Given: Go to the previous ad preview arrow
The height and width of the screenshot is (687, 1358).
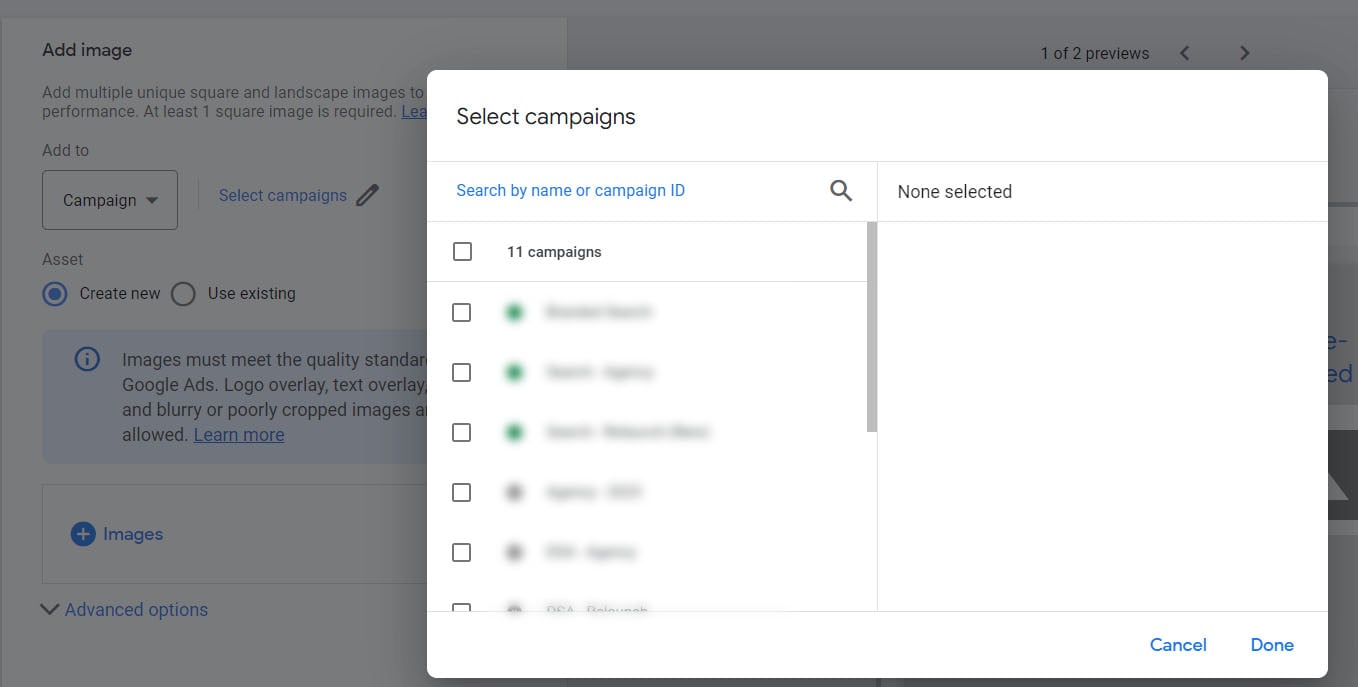Looking at the screenshot, I should tap(1184, 53).
